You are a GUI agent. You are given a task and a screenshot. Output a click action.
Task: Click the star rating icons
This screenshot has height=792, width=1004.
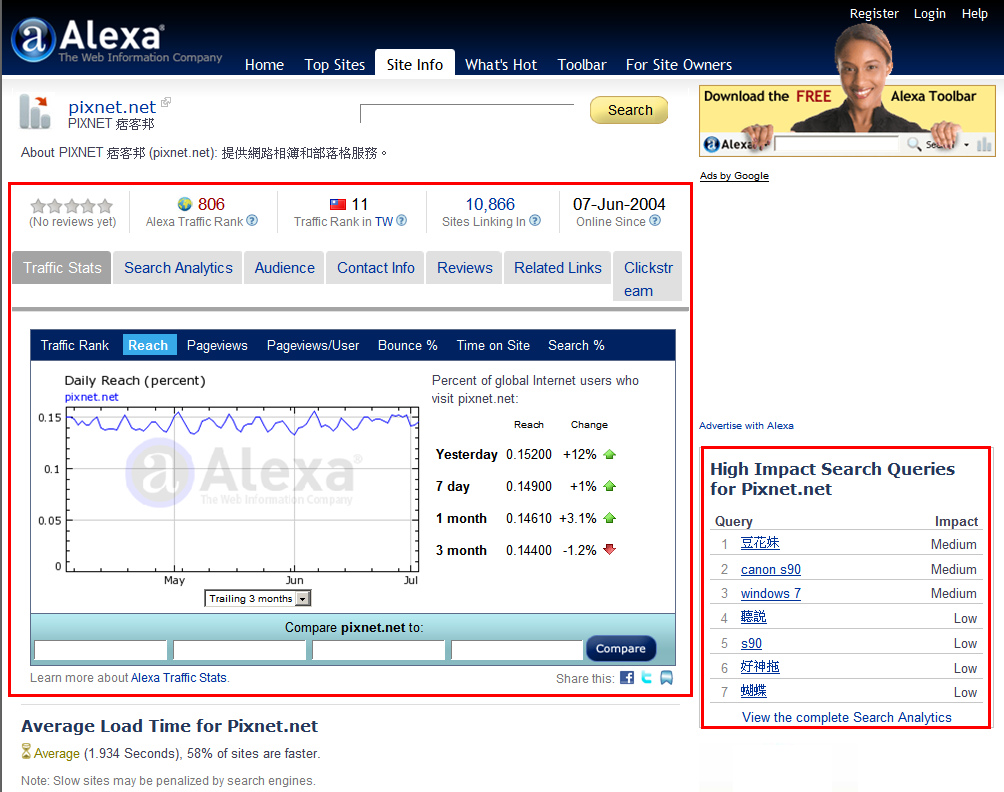coord(72,206)
